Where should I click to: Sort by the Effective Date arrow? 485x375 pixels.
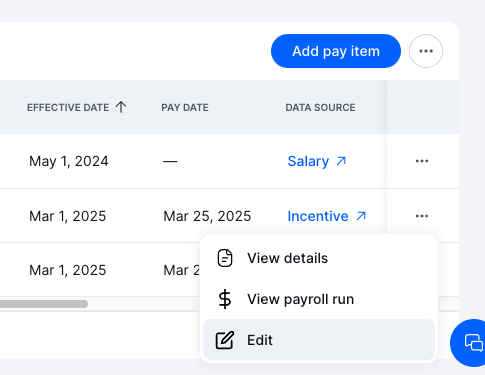[x=121, y=107]
